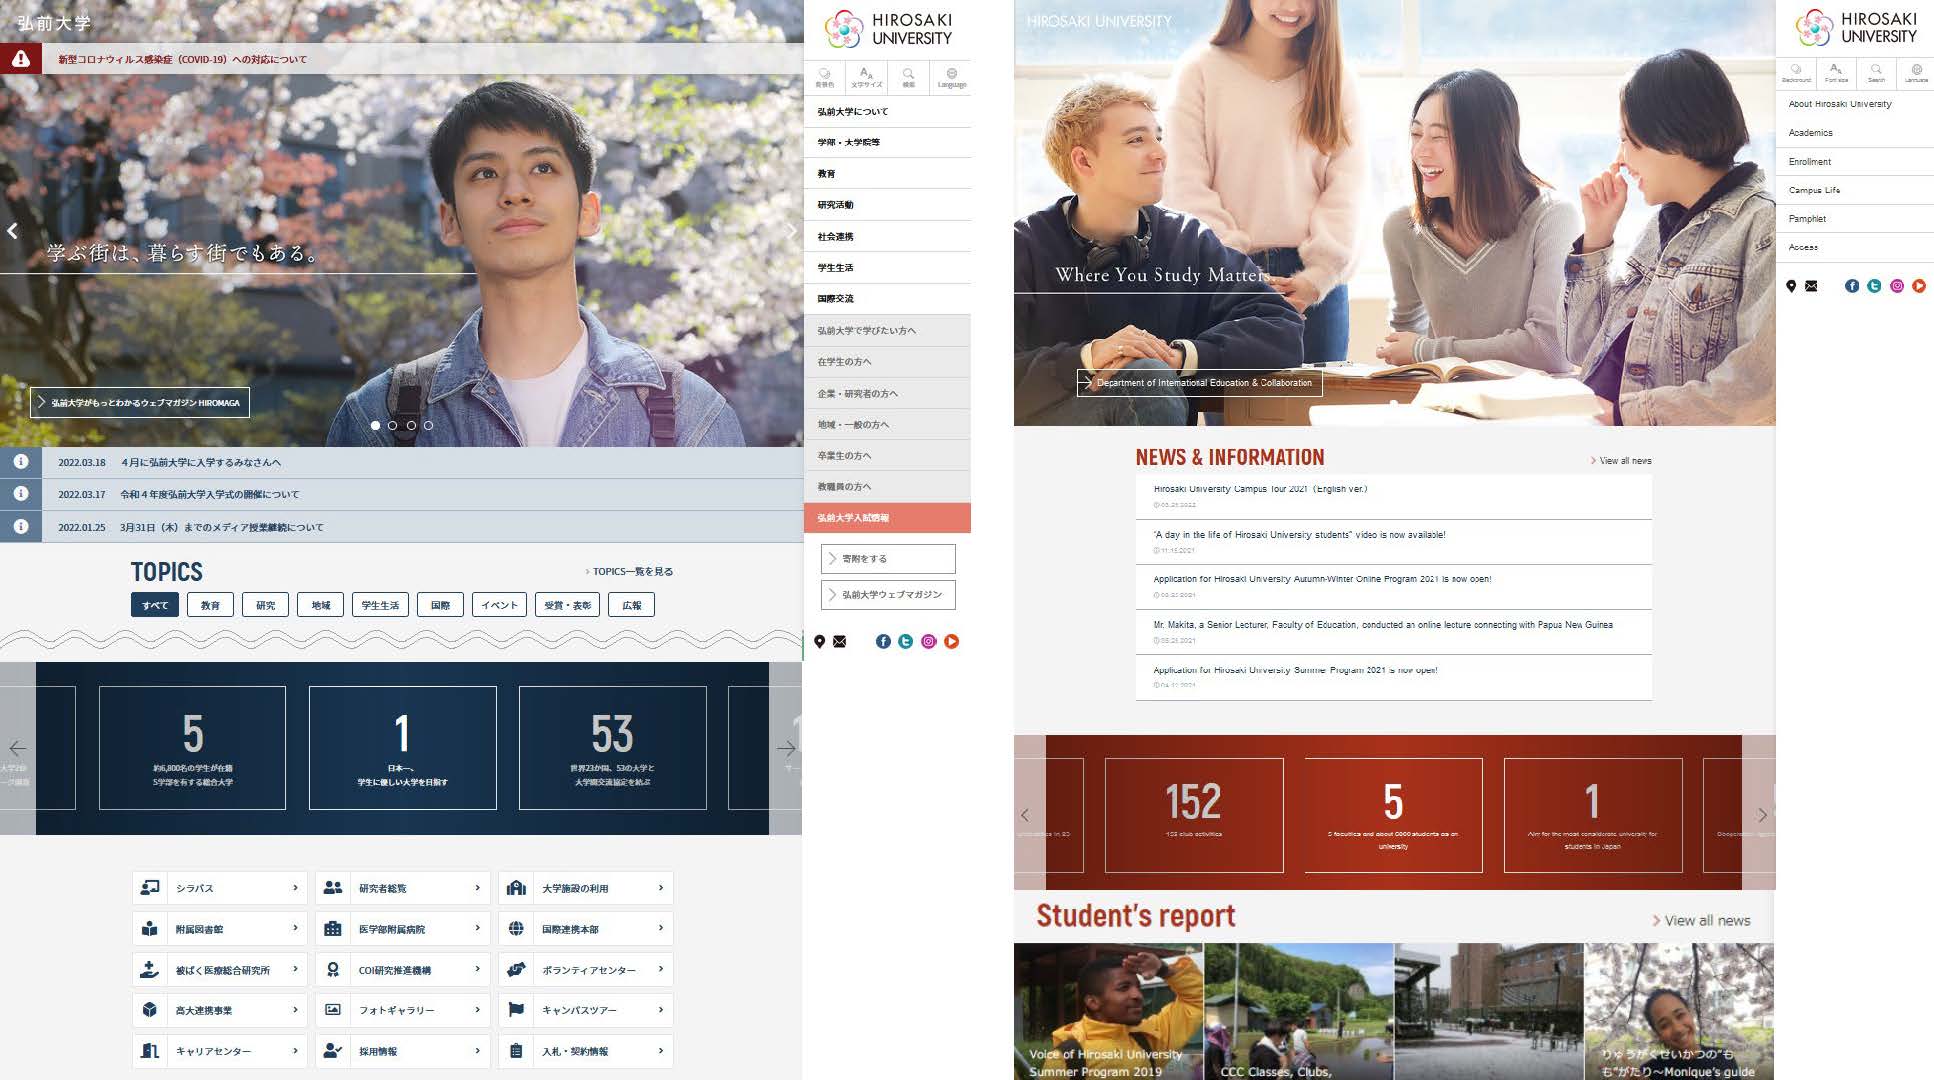Open 弘前大学について menu item

[888, 111]
